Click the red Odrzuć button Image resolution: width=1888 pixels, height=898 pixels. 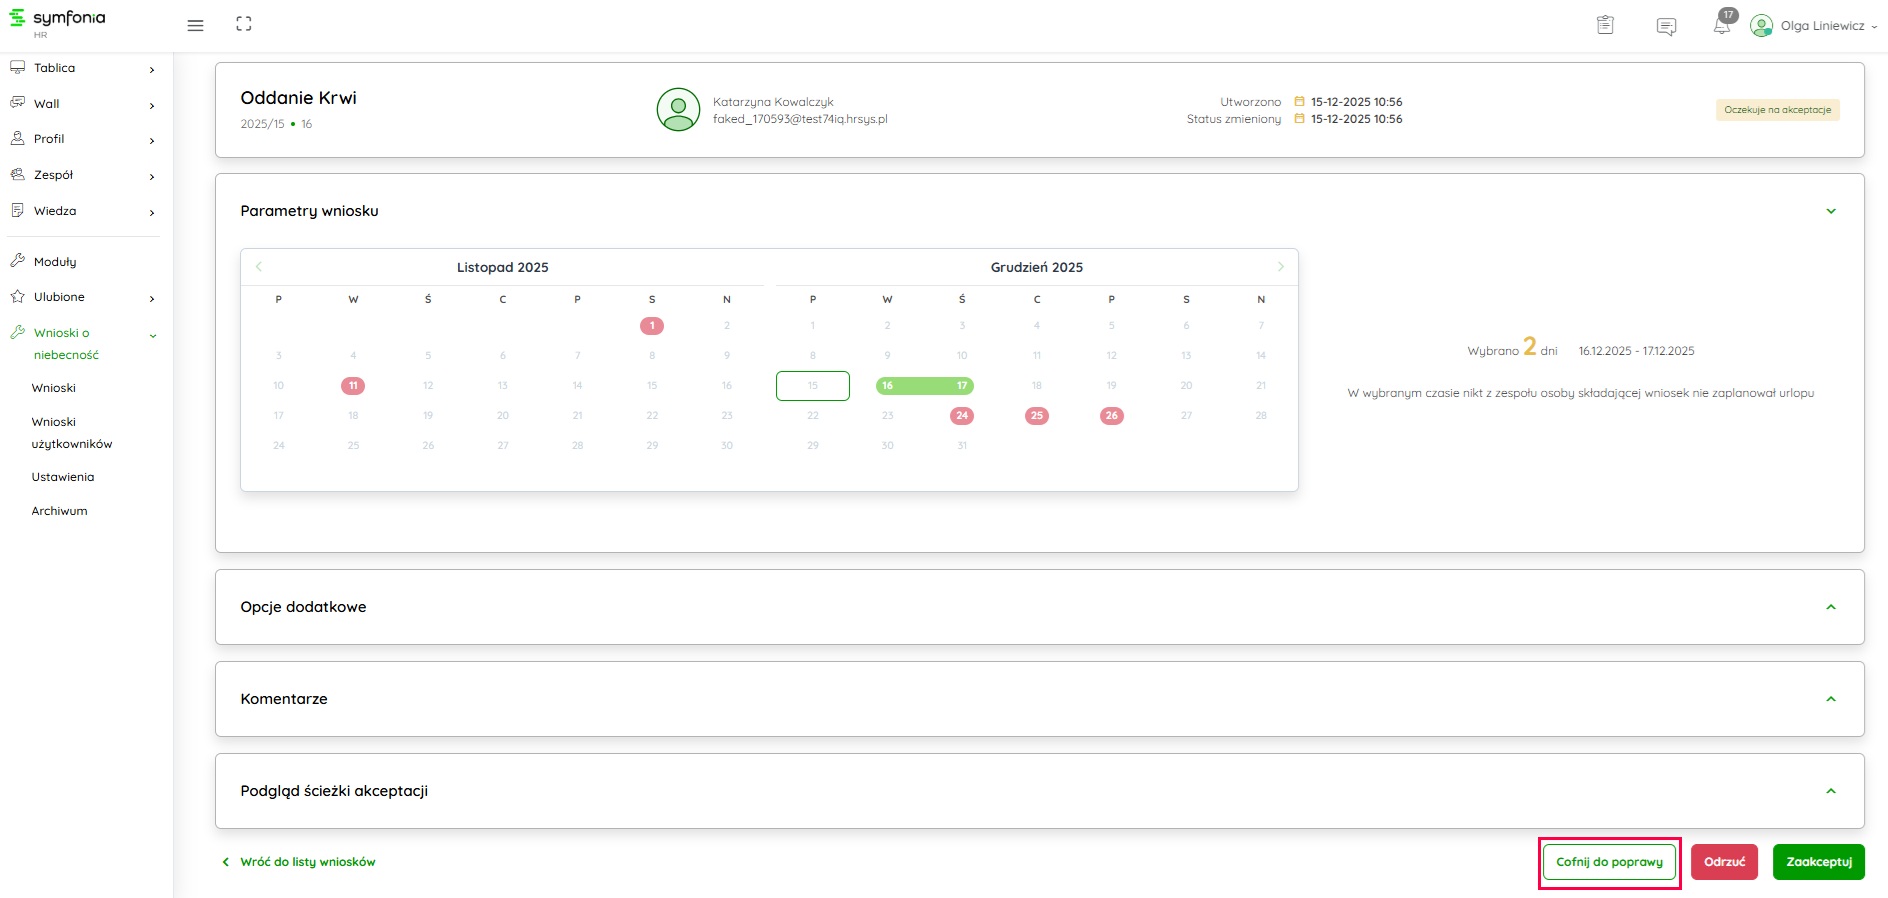1724,862
